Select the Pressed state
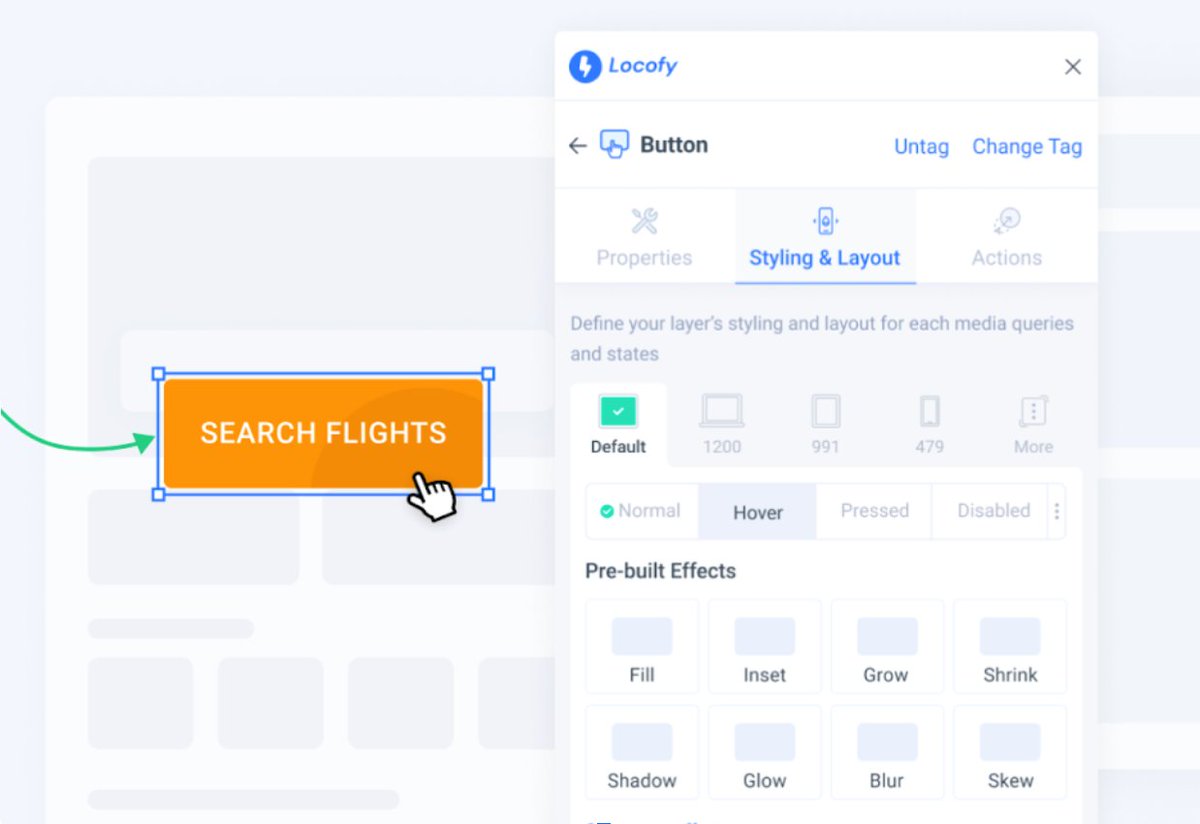The width and height of the screenshot is (1200, 824). click(874, 511)
